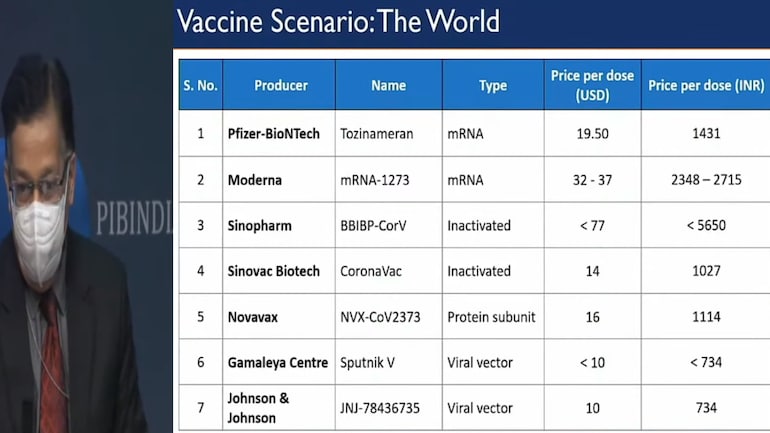Screen dimensions: 770x433
Task: Click the 'Moderna' producer cell
Action: 254,180
